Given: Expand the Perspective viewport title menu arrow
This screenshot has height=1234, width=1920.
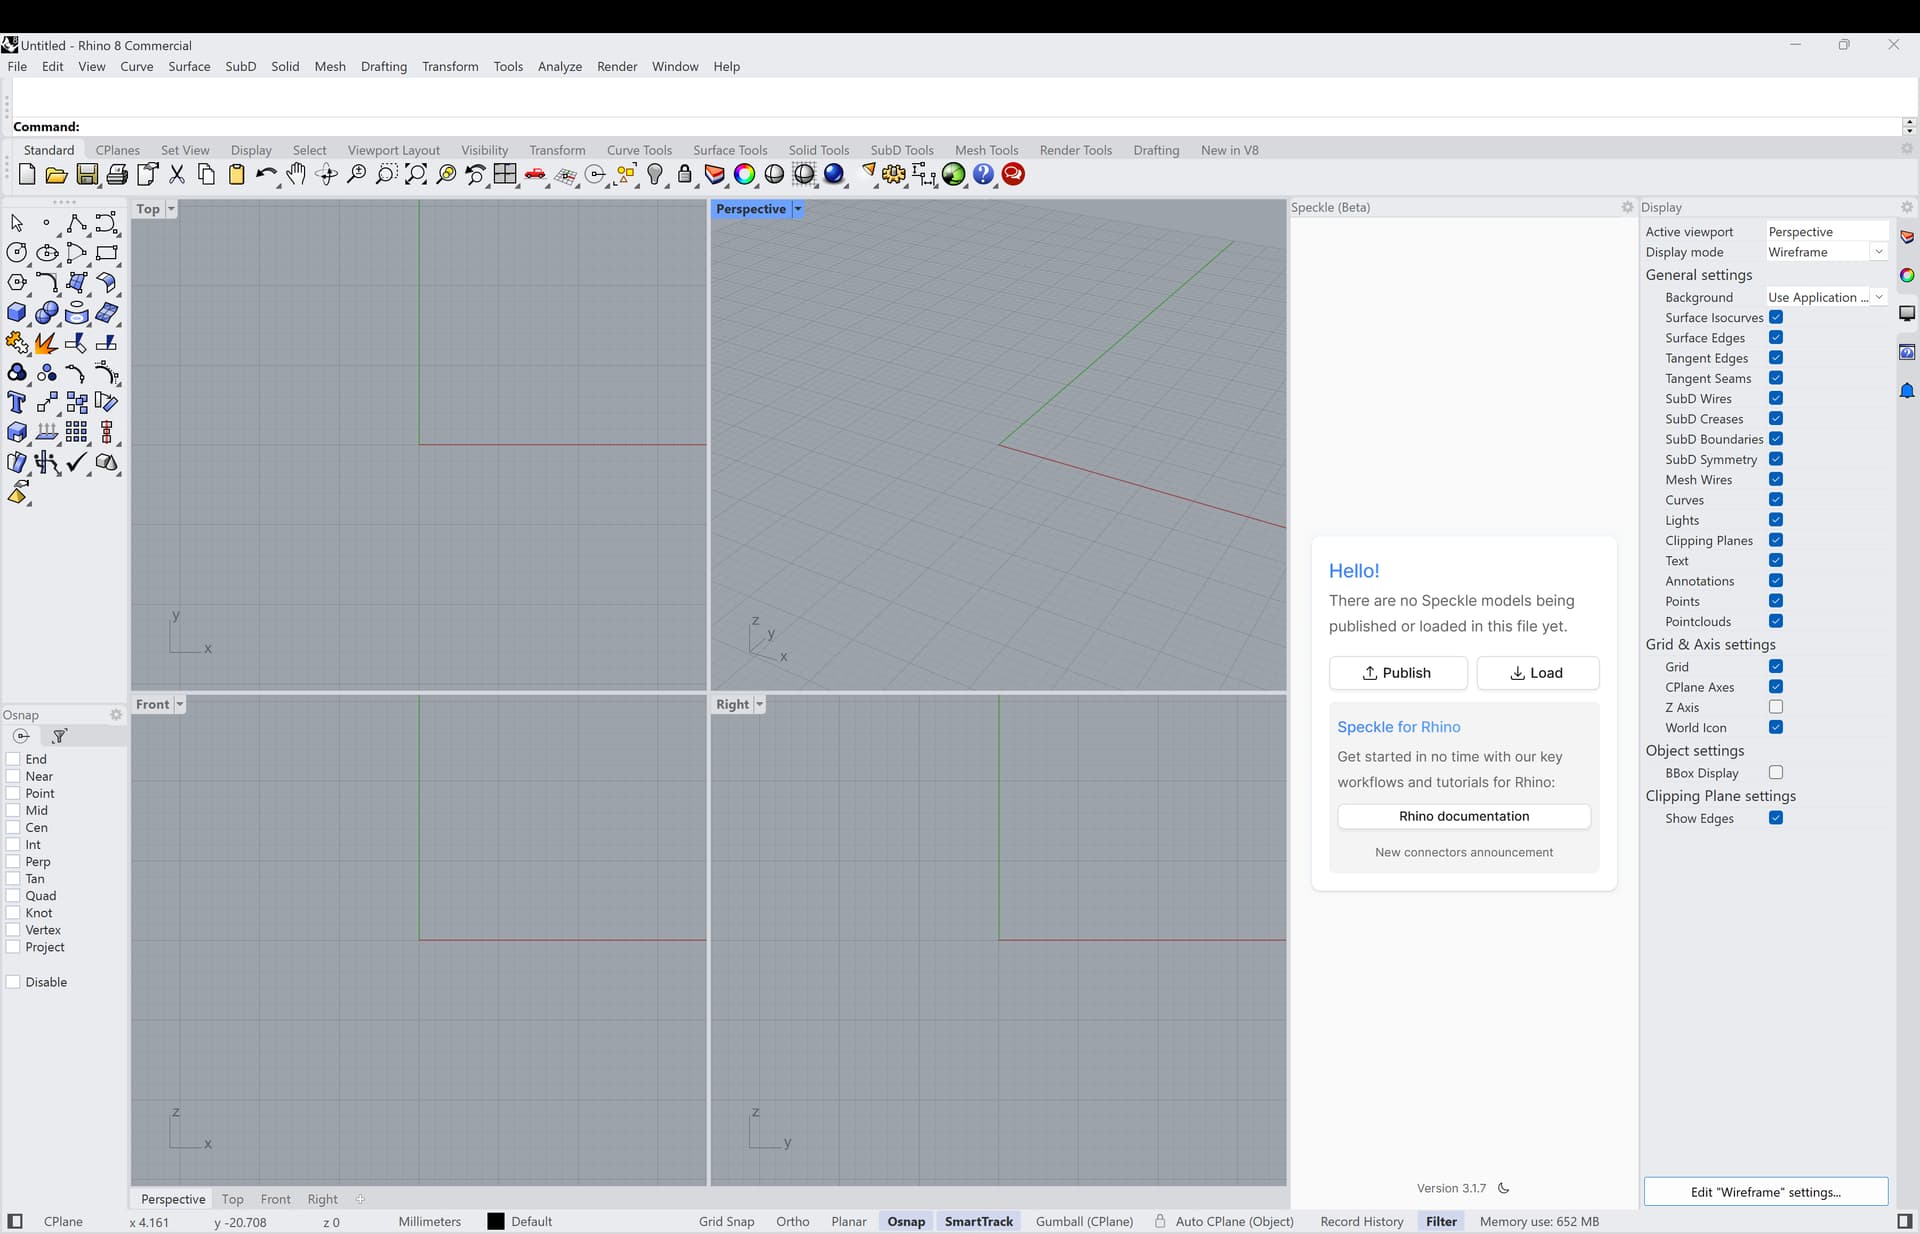Looking at the screenshot, I should (798, 209).
